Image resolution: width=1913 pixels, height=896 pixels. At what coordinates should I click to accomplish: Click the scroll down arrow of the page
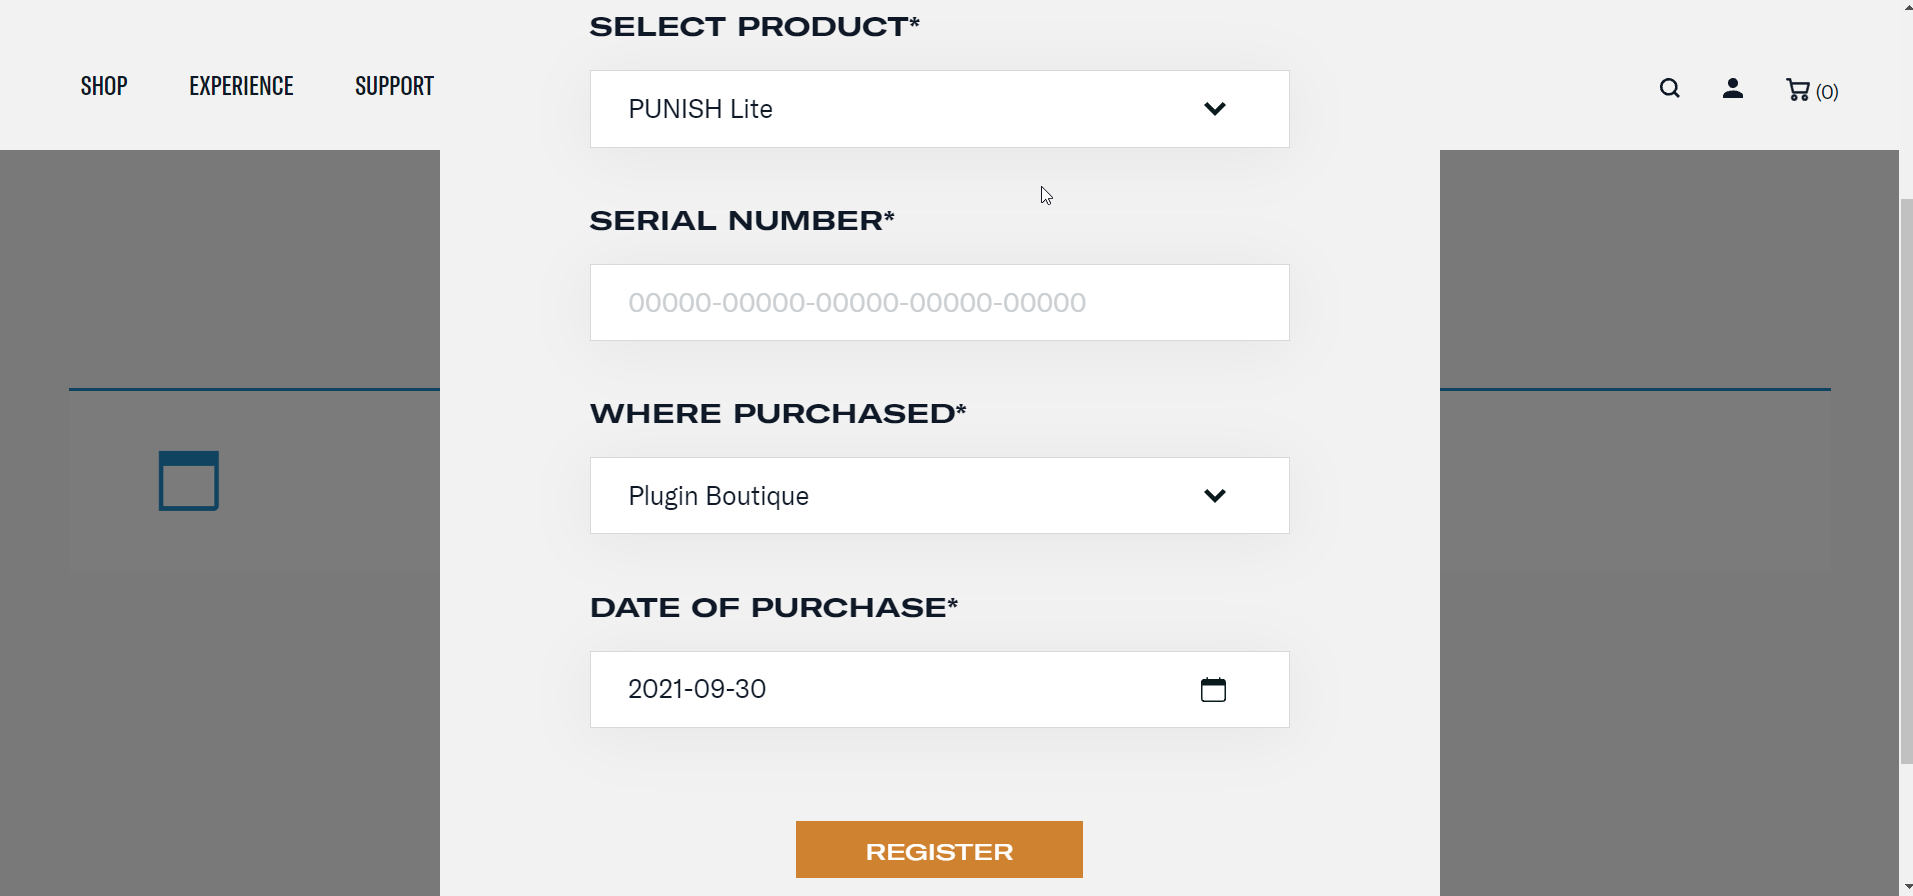[1906, 887]
